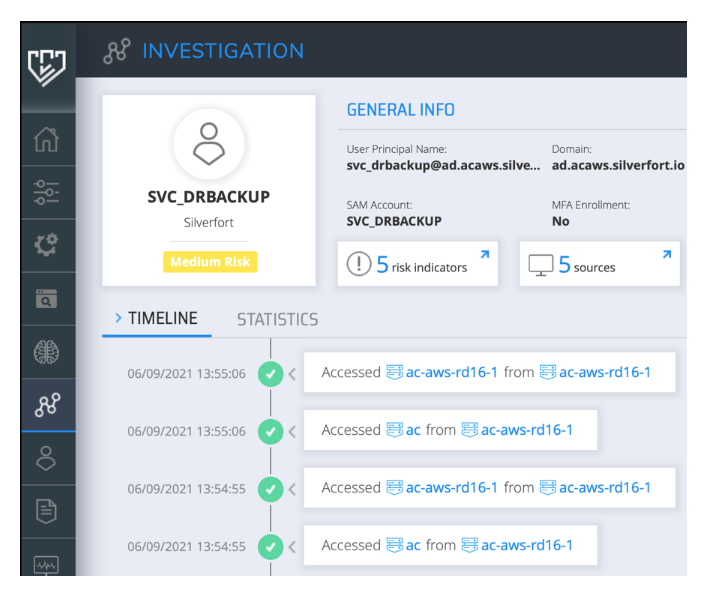Screen dimensions: 706x596
Task: Open the search window icon in sidebar
Action: pos(47,298)
